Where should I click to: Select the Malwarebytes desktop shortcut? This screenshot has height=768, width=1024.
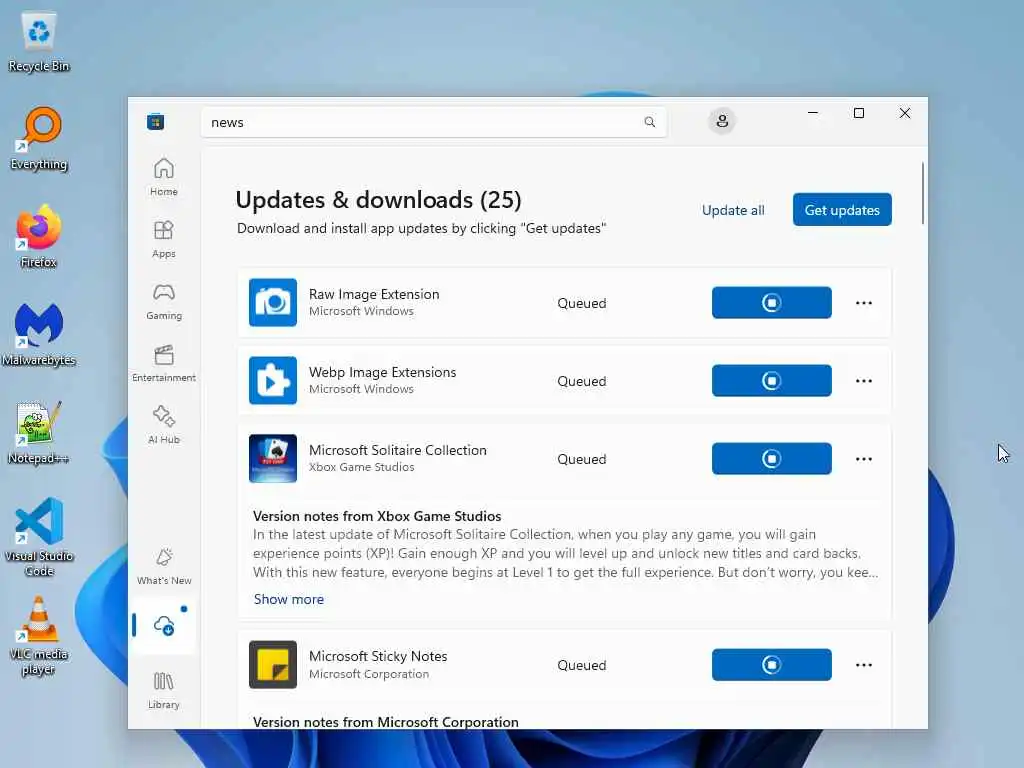pyautogui.click(x=39, y=334)
